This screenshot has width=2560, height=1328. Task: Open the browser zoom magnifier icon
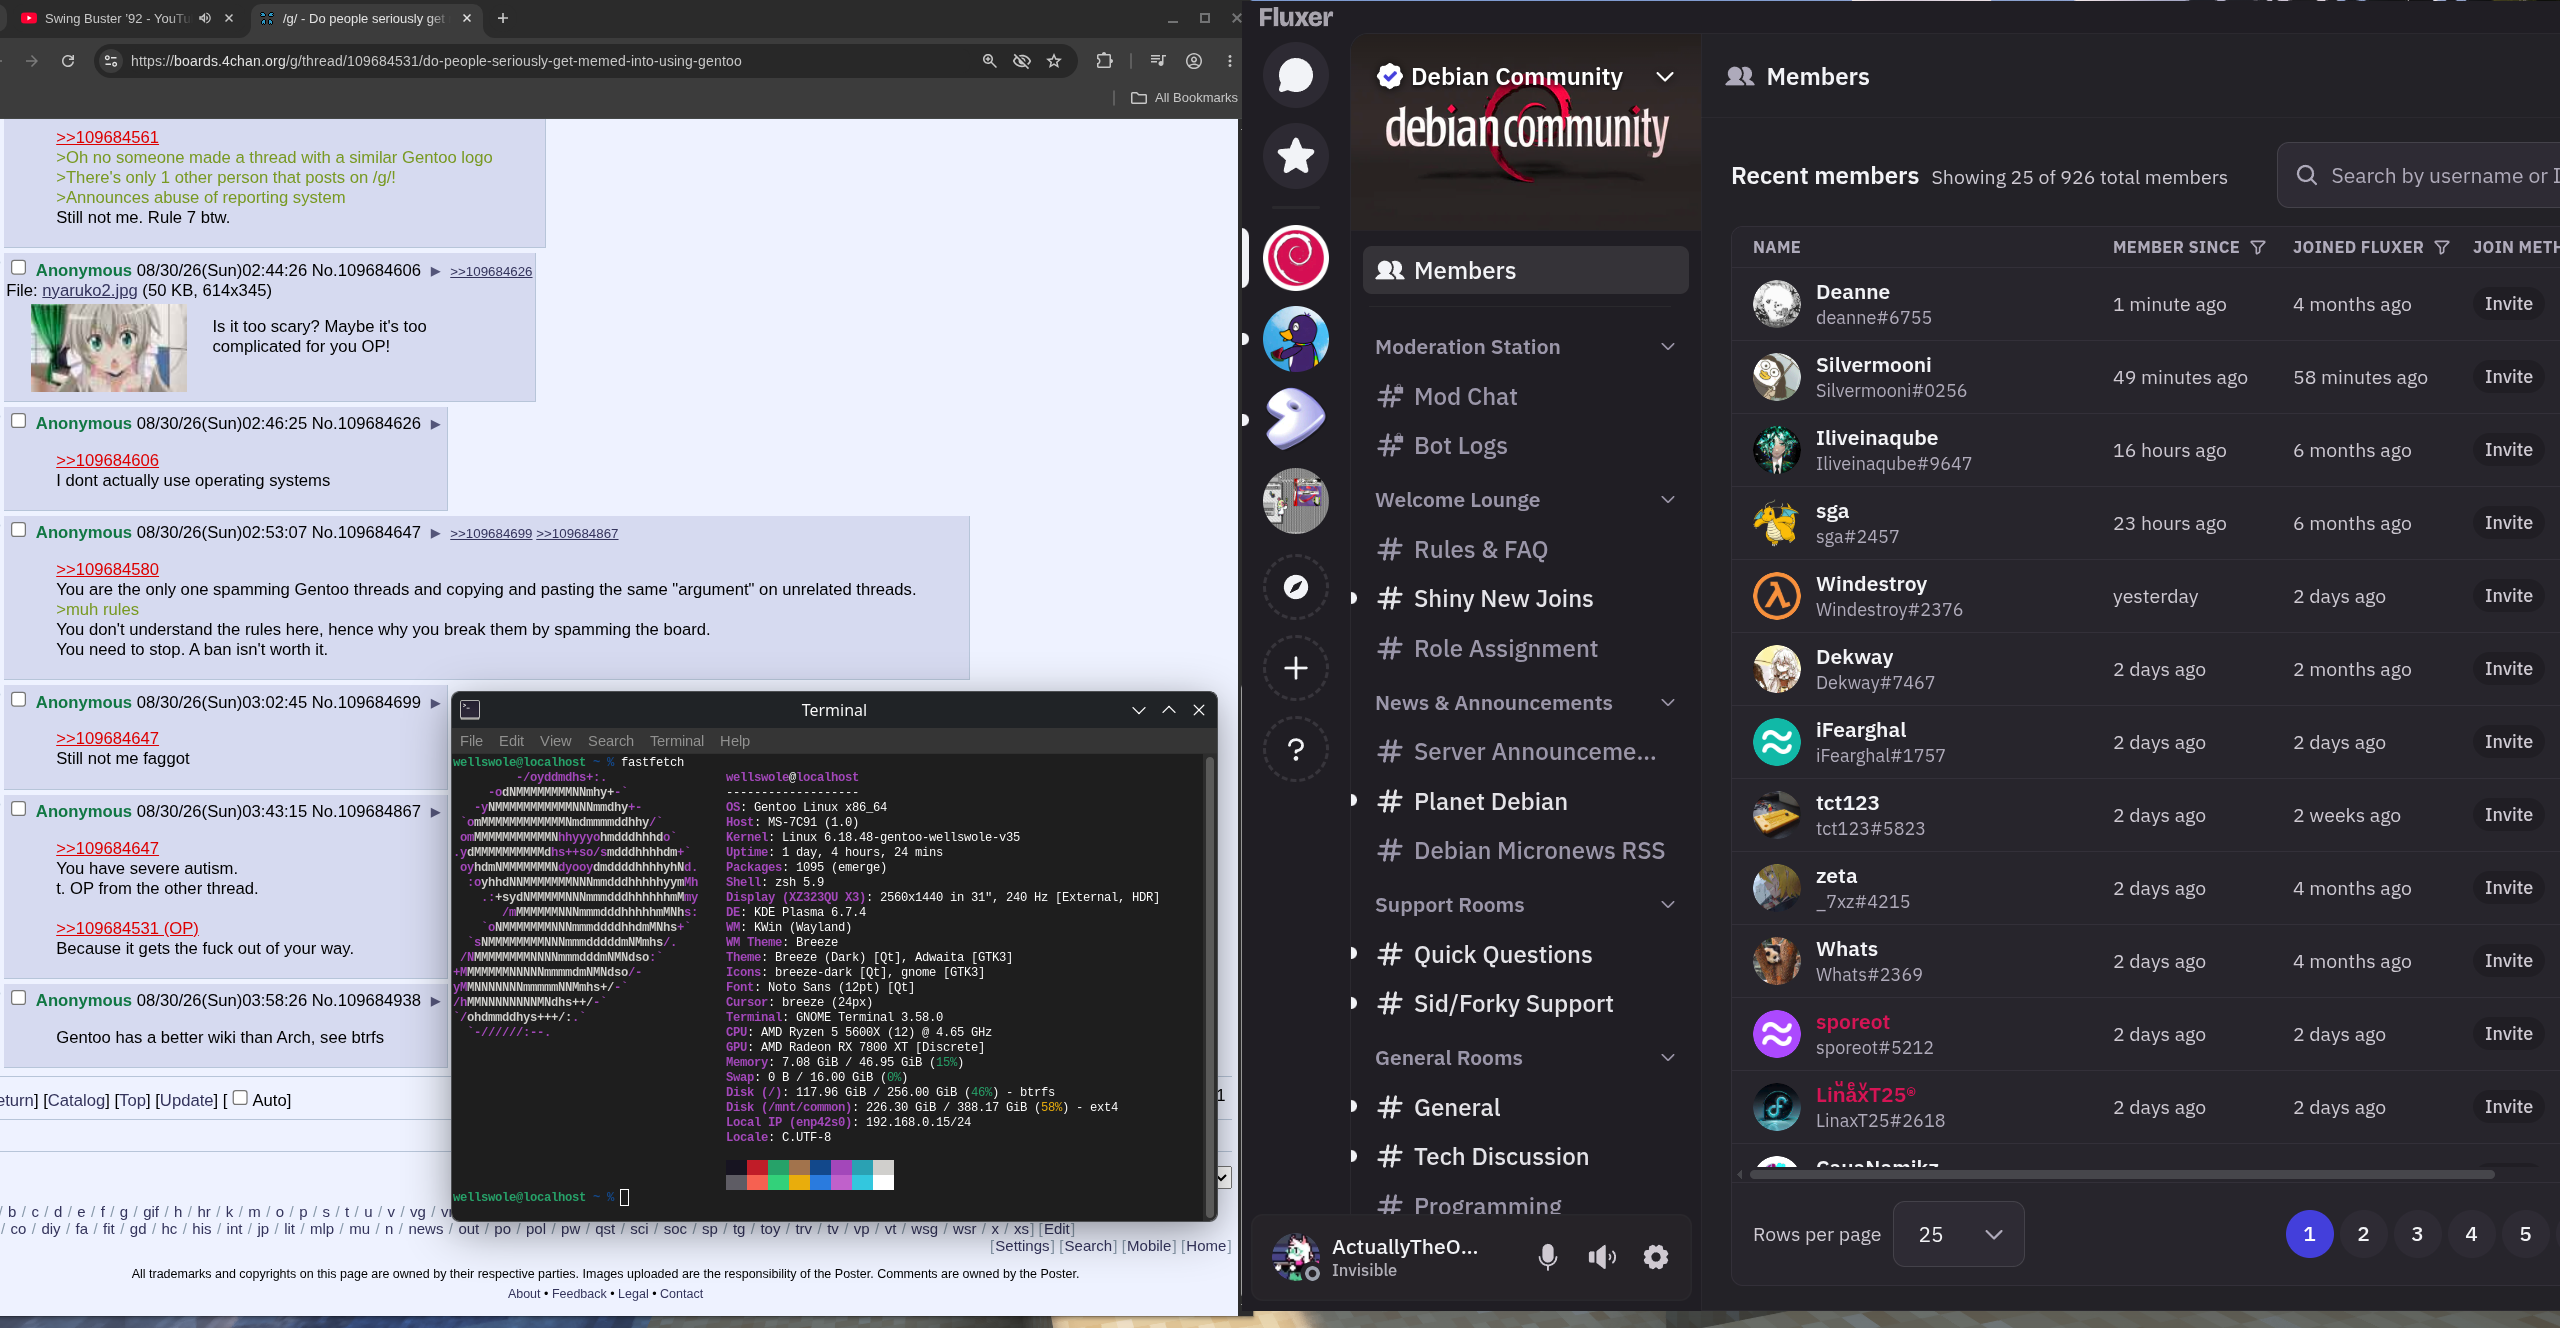990,61
